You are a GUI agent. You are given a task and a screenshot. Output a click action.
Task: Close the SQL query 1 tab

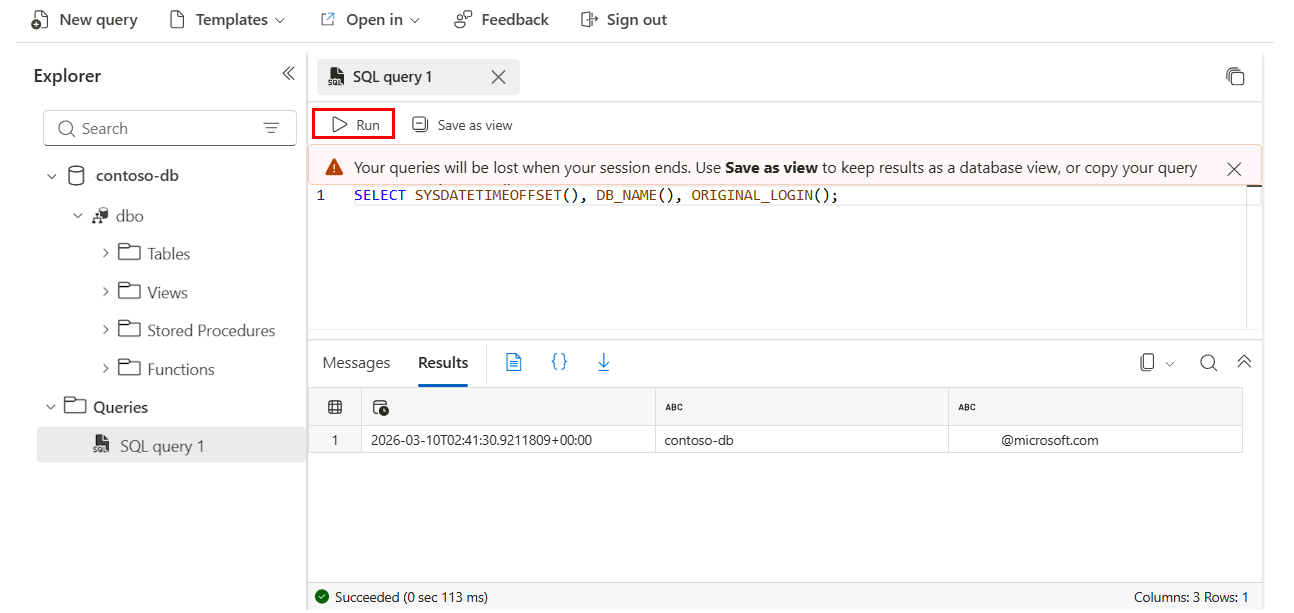[x=498, y=77]
